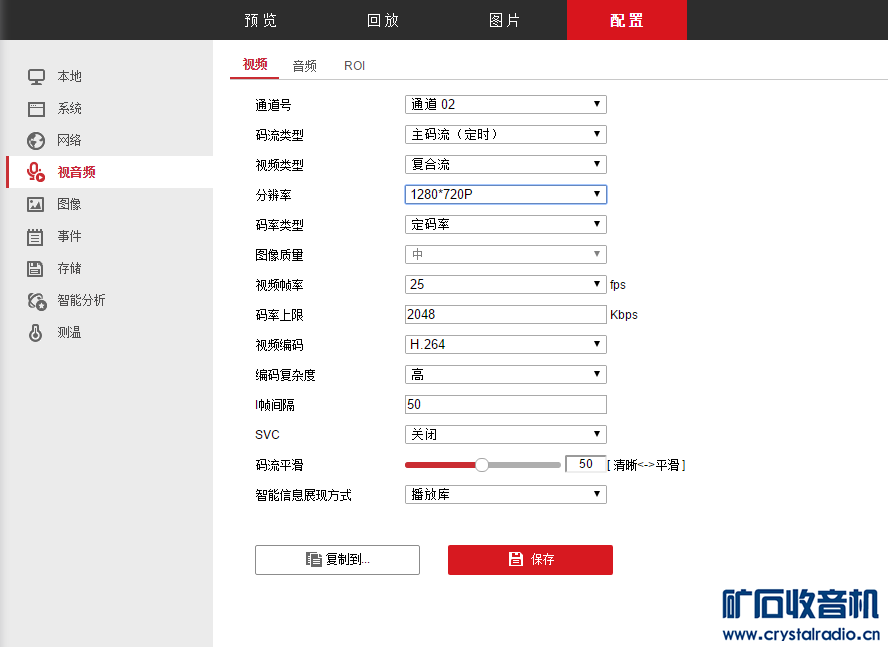Open the 智能信息展现方式 dropdown showing 播放库
Image resolution: width=888 pixels, height=647 pixels.
[506, 495]
